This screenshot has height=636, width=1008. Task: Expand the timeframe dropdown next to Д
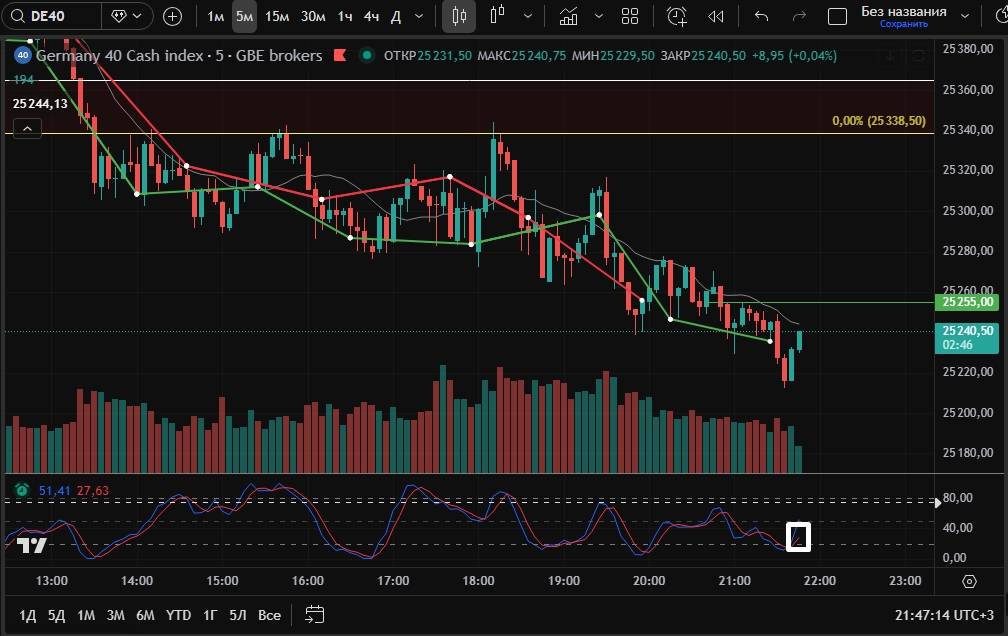click(421, 16)
